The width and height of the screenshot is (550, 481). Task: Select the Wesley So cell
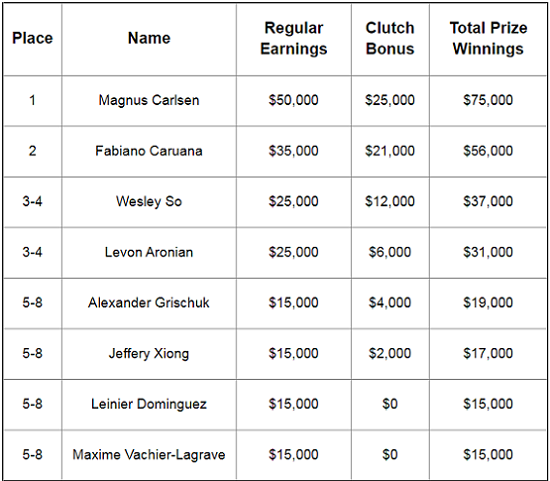(x=149, y=202)
